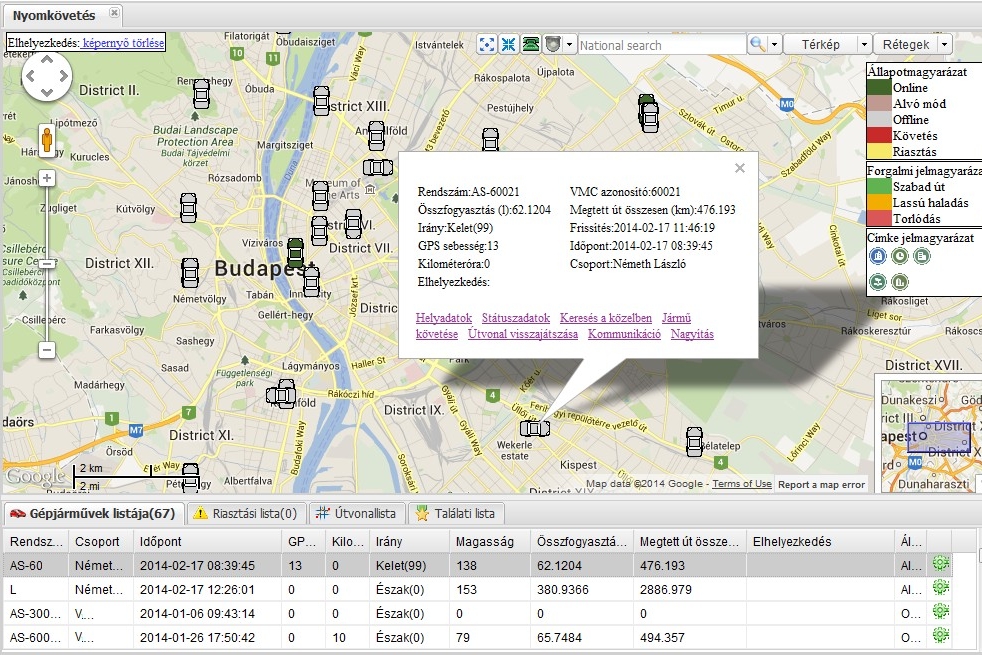Open the Útvonallista tab
Image resolution: width=982 pixels, height=655 pixels.
point(355,514)
